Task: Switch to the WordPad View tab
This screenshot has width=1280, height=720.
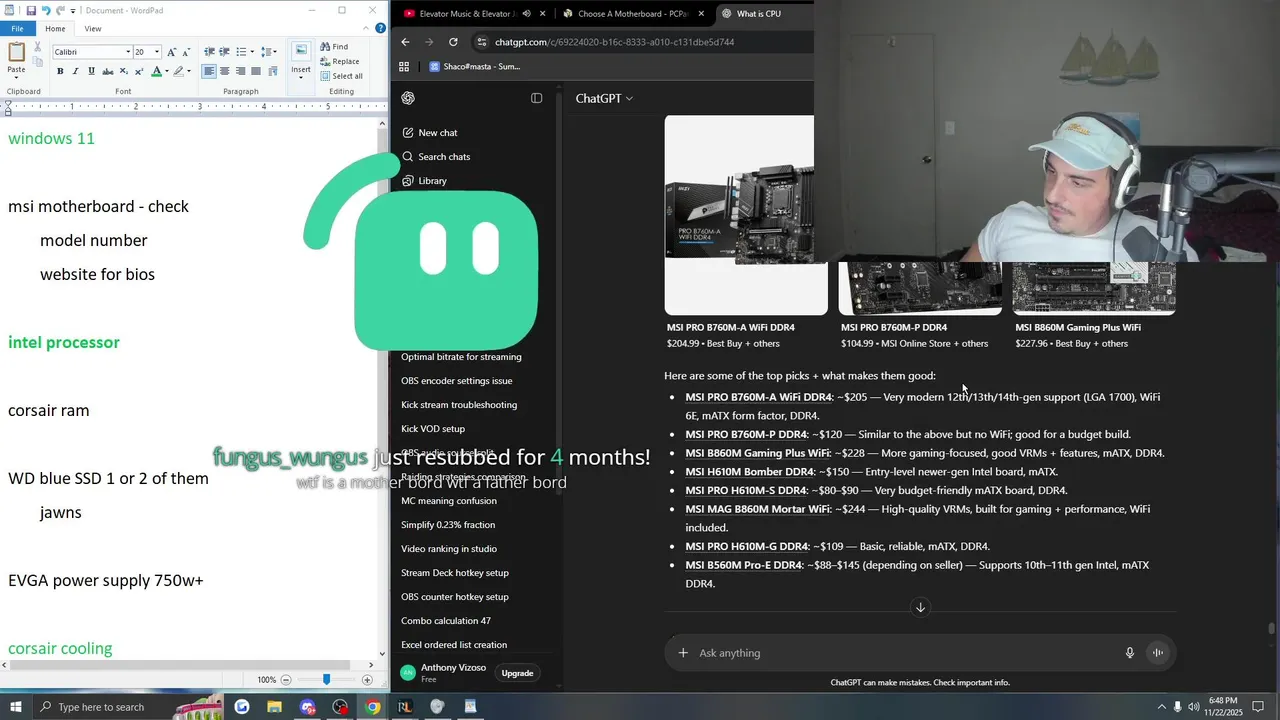Action: 93,29
